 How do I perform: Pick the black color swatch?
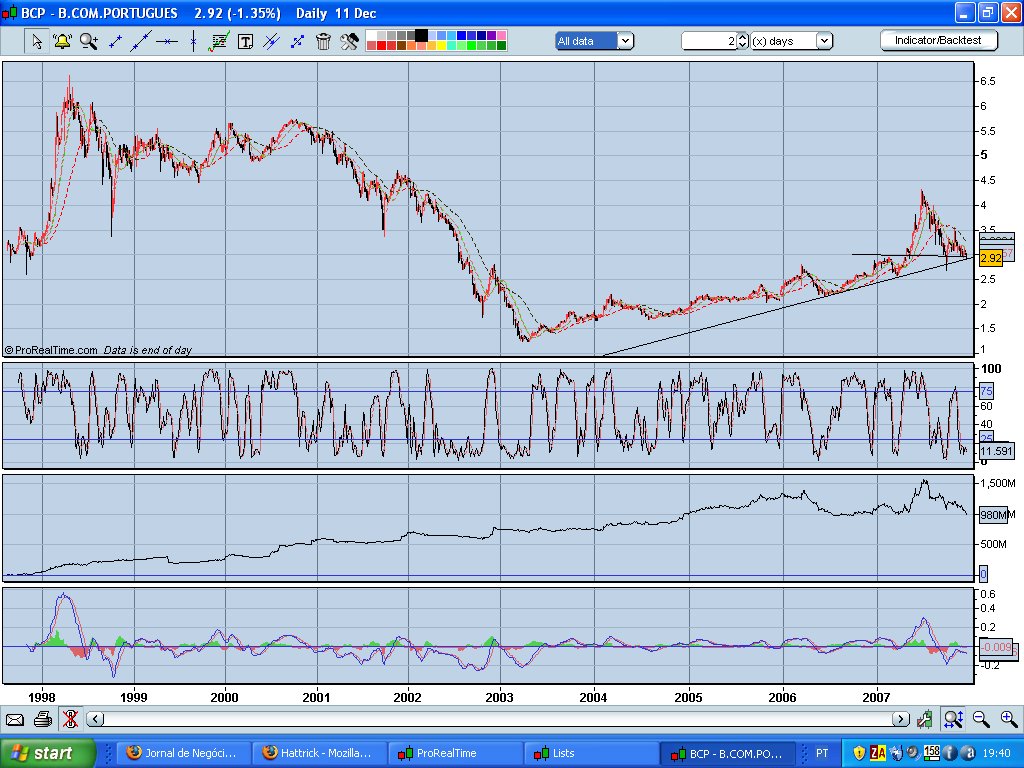421,36
